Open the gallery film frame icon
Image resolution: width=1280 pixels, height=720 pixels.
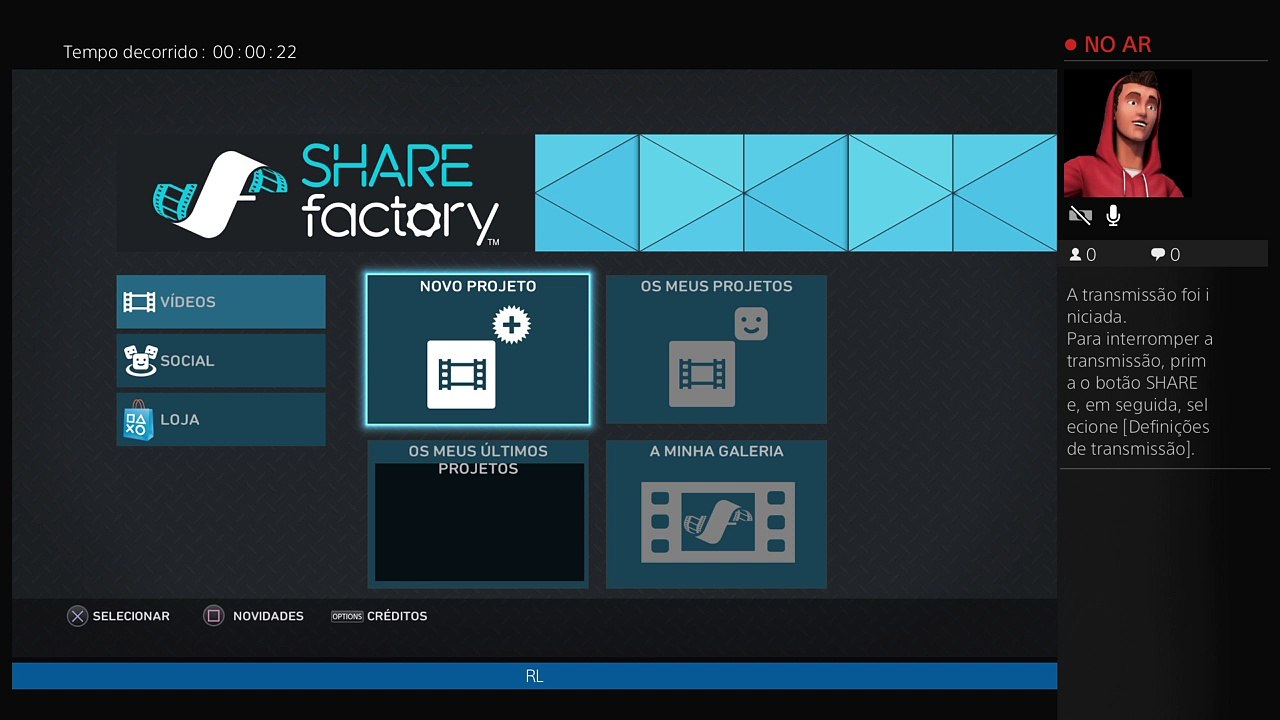[x=718, y=522]
